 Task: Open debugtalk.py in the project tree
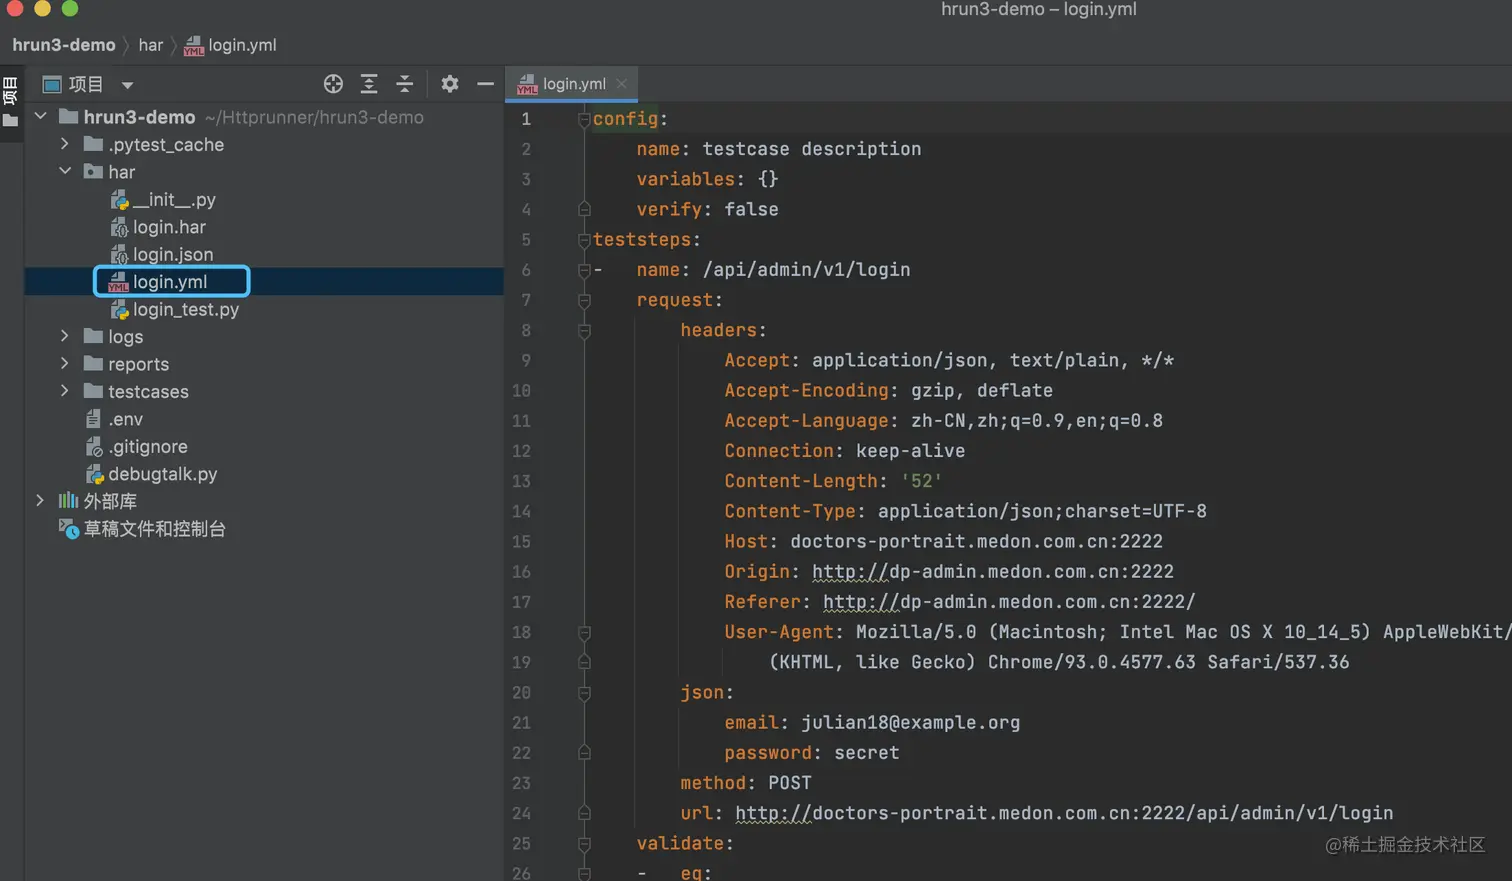pos(163,474)
